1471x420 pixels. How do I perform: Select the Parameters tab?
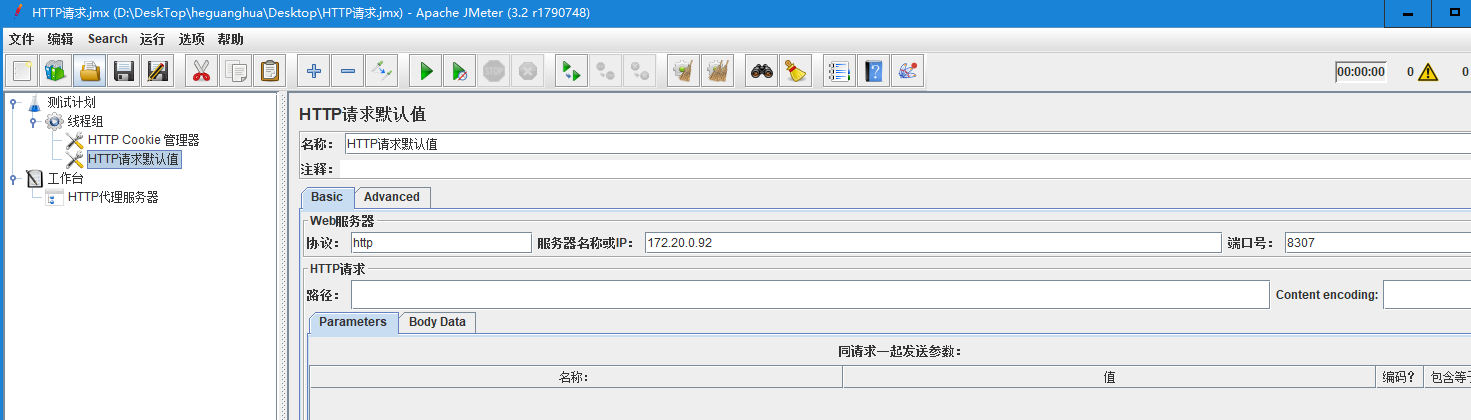353,322
